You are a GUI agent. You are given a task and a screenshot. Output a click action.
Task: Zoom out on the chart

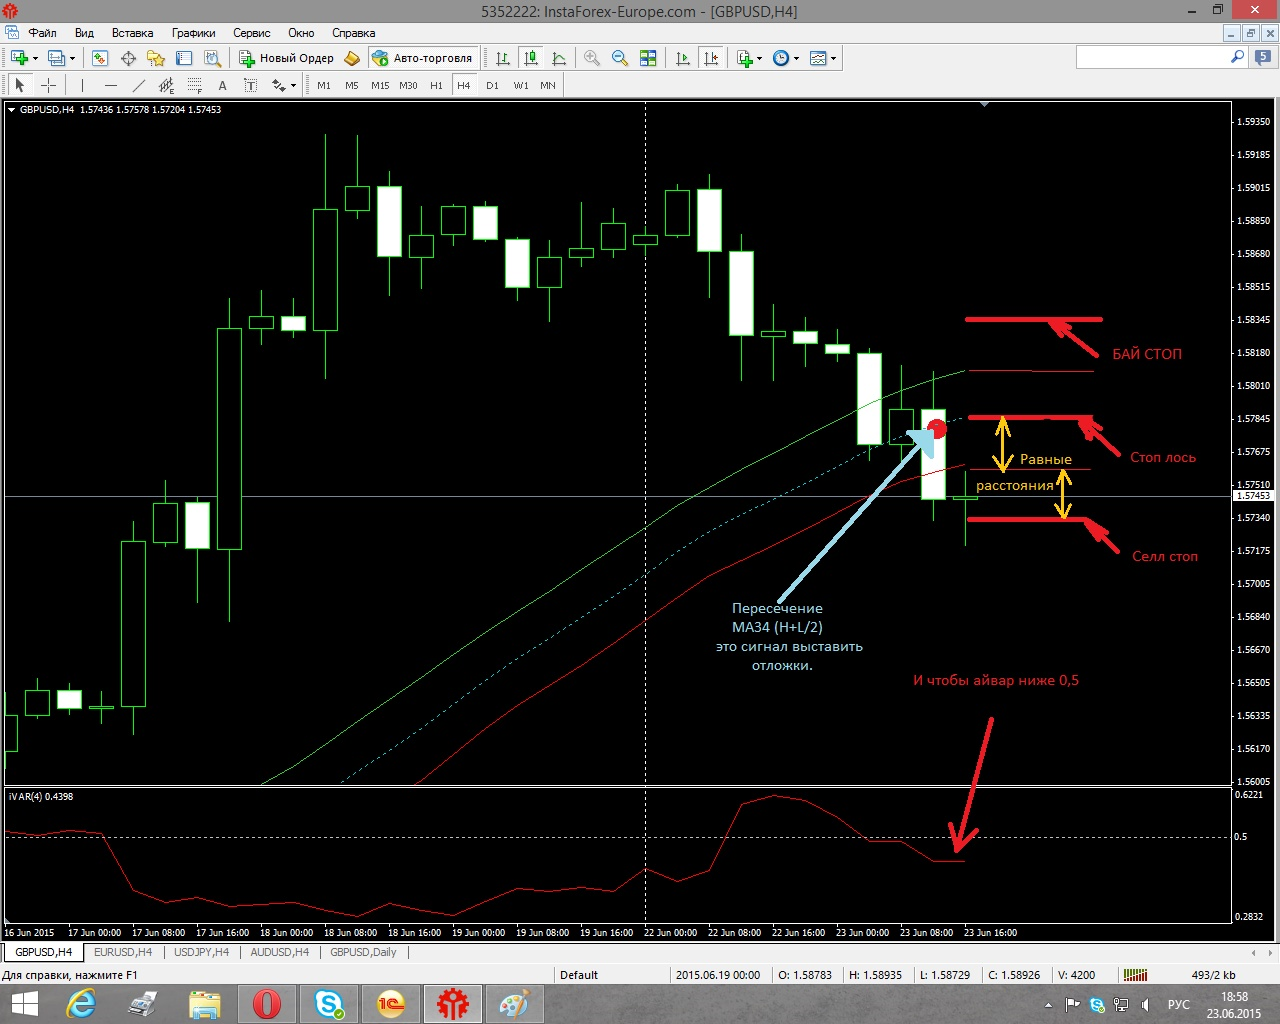[x=620, y=58]
